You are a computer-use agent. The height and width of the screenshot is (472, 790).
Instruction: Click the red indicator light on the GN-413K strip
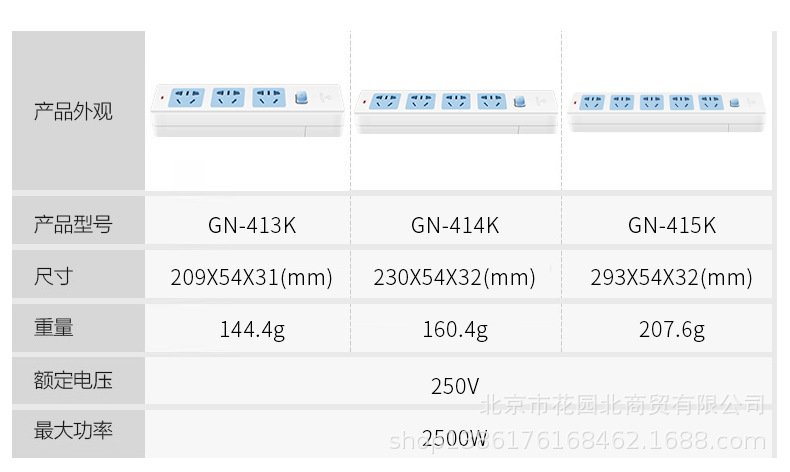pyautogui.click(x=161, y=98)
